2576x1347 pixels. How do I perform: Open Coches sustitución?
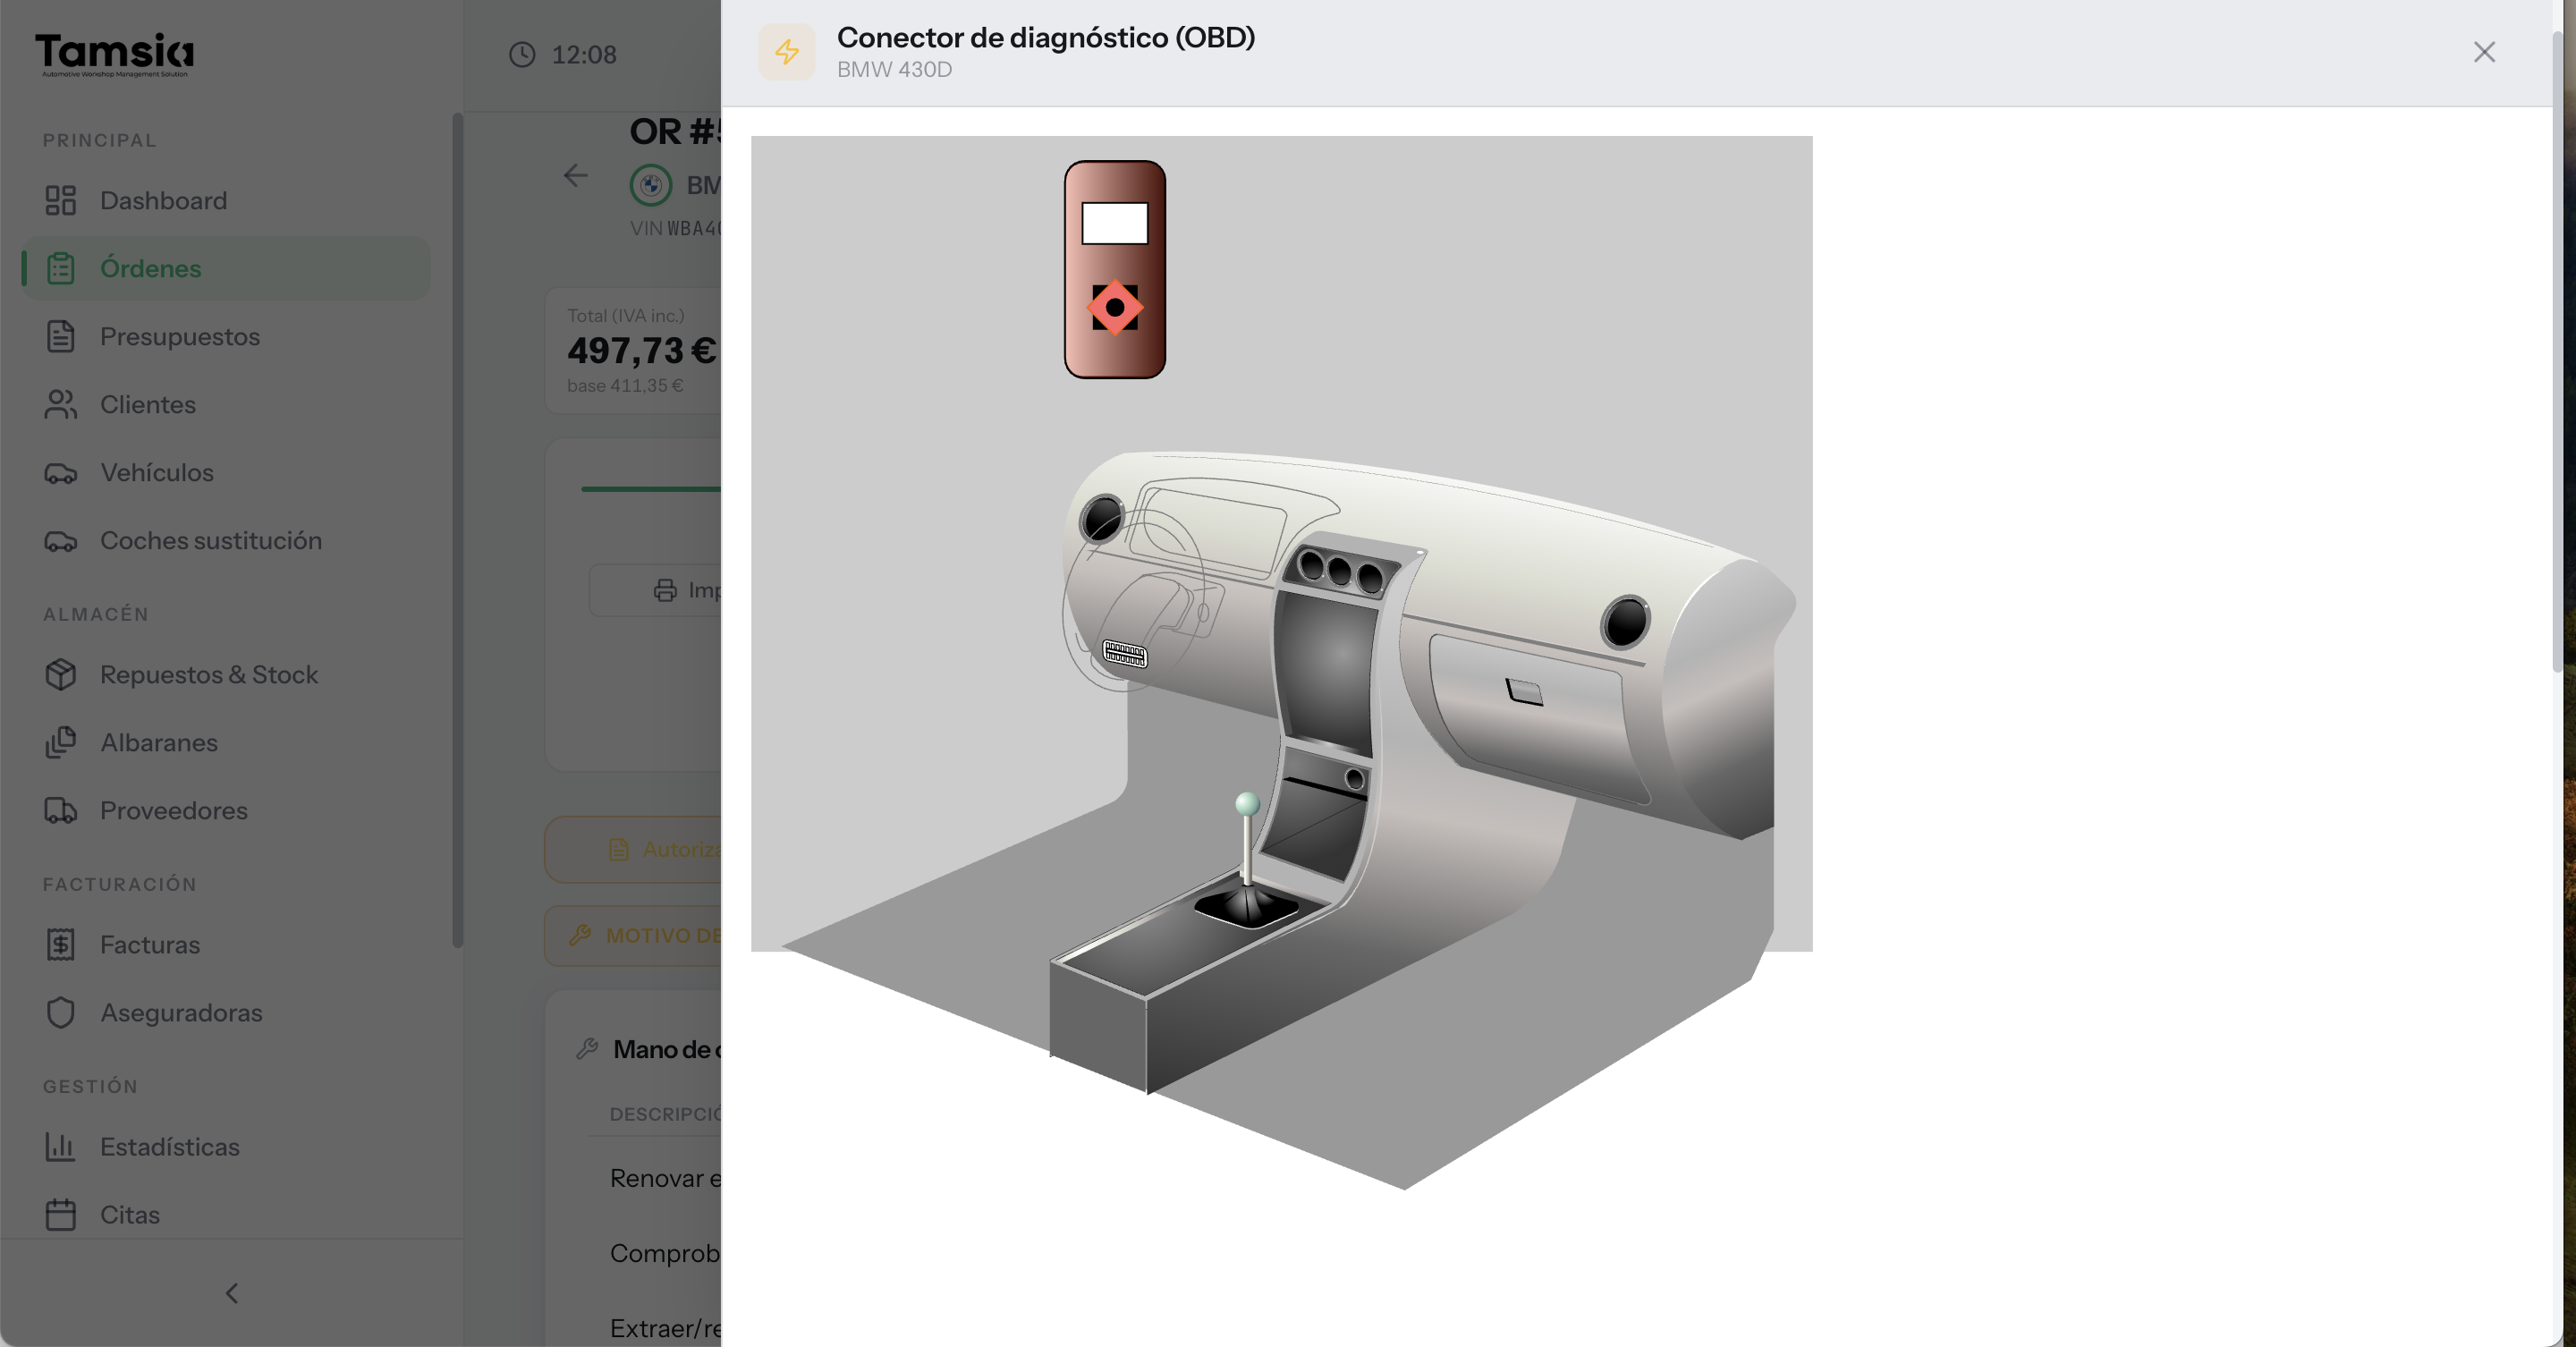point(226,541)
